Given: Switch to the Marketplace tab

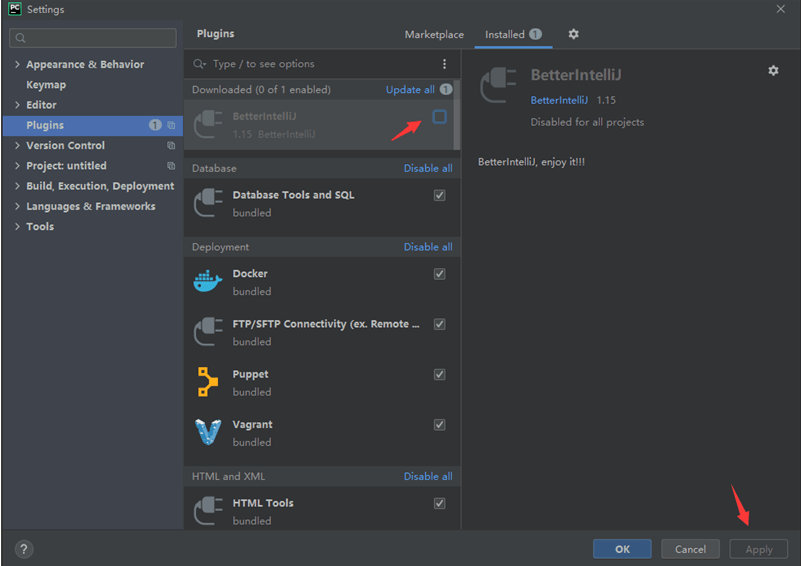Looking at the screenshot, I should click(x=434, y=34).
